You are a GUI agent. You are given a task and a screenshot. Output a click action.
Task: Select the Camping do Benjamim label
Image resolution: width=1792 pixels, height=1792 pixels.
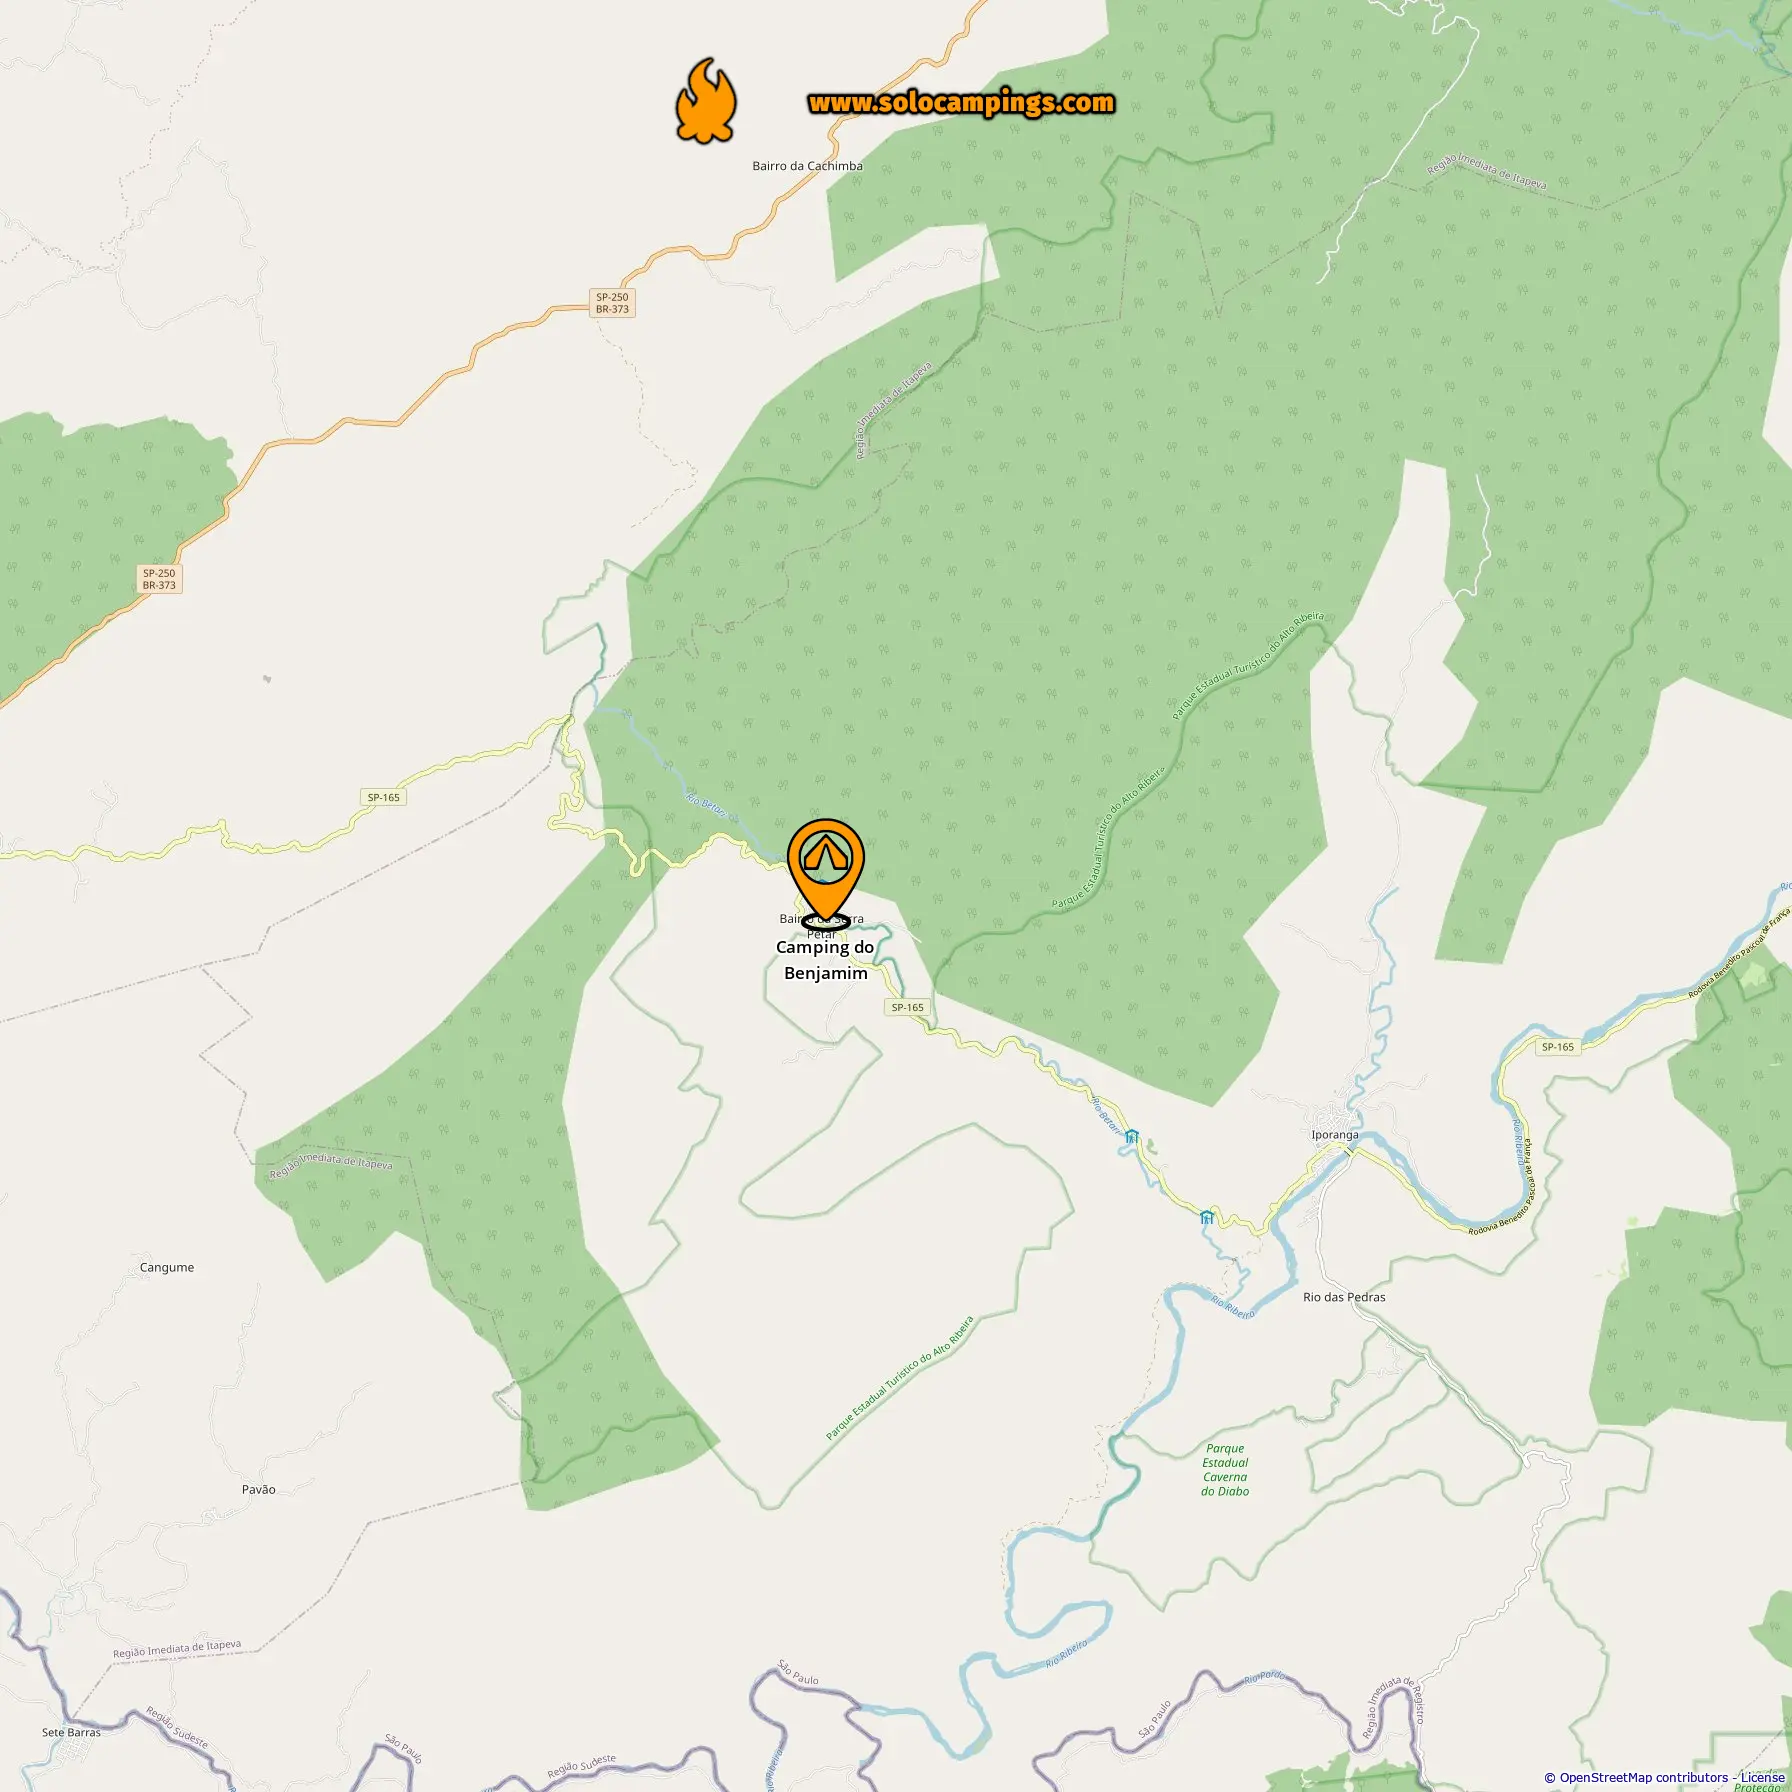826,960
